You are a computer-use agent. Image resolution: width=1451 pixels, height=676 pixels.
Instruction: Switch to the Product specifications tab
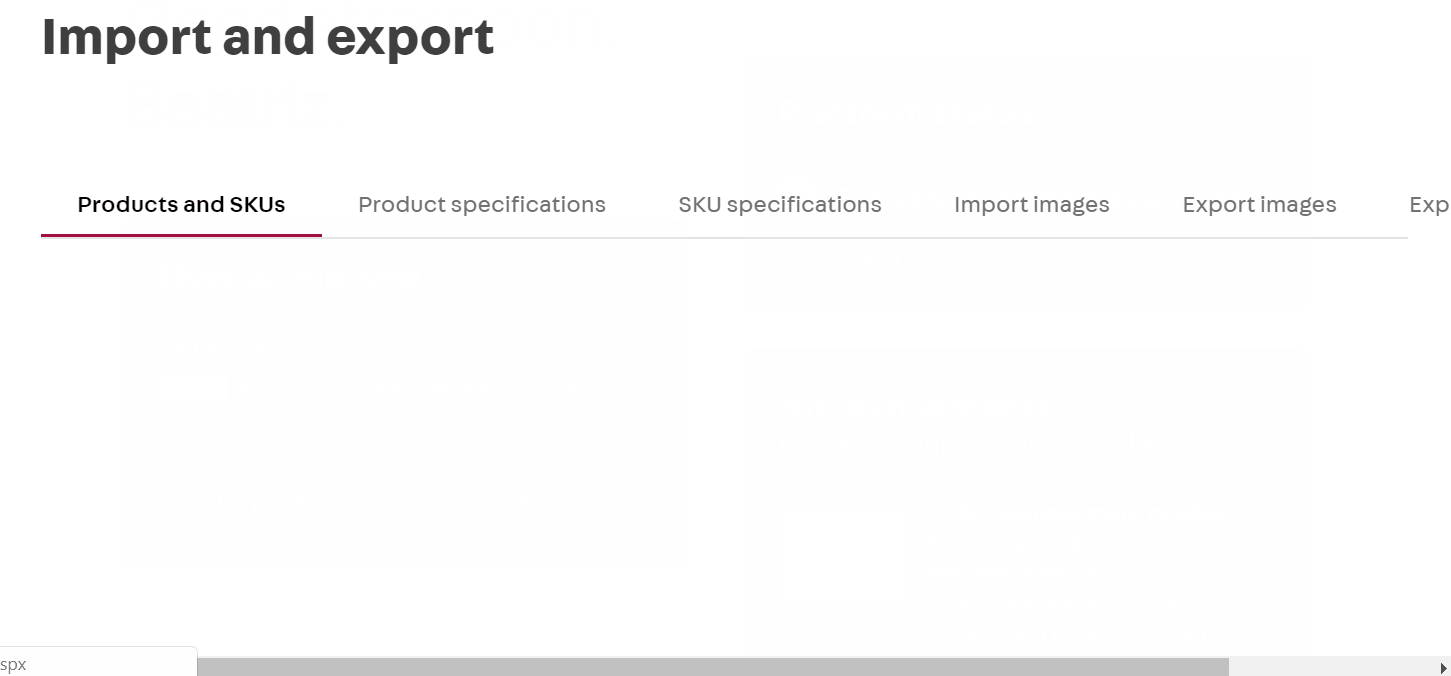[482, 204]
